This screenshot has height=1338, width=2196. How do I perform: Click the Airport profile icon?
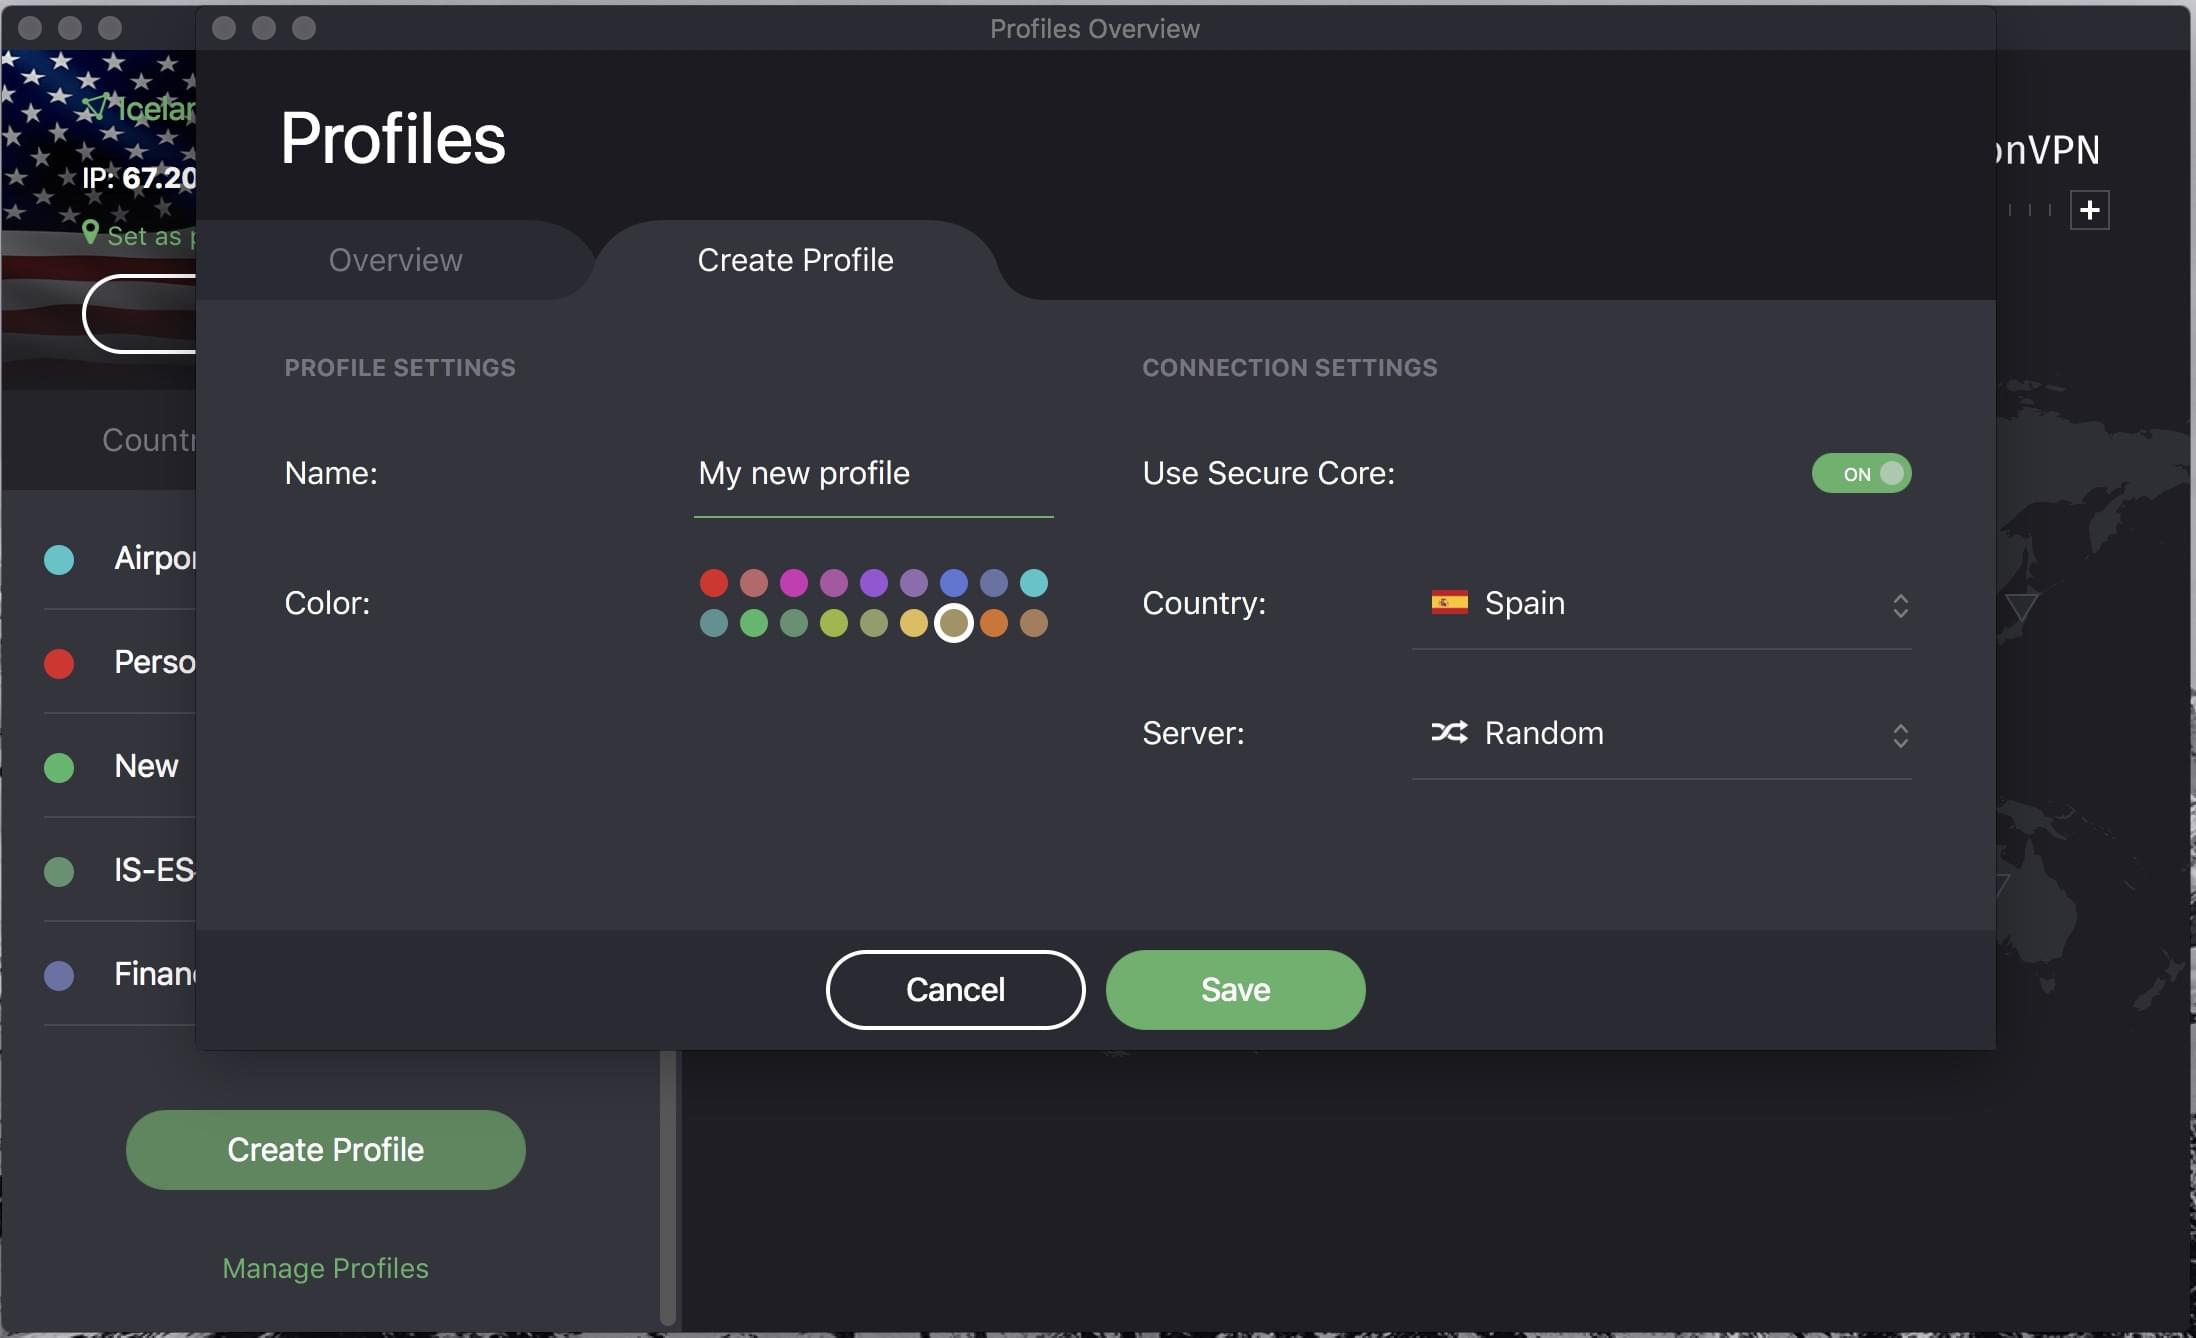tap(60, 557)
